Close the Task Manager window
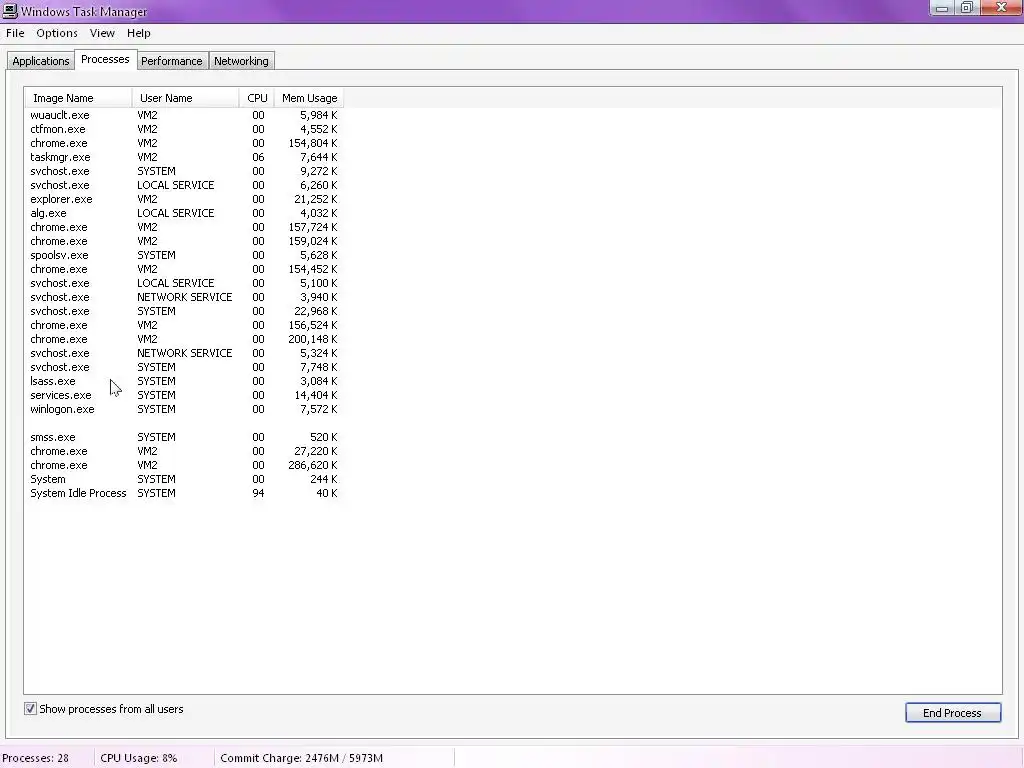Image resolution: width=1024 pixels, height=768 pixels. tap(1001, 8)
